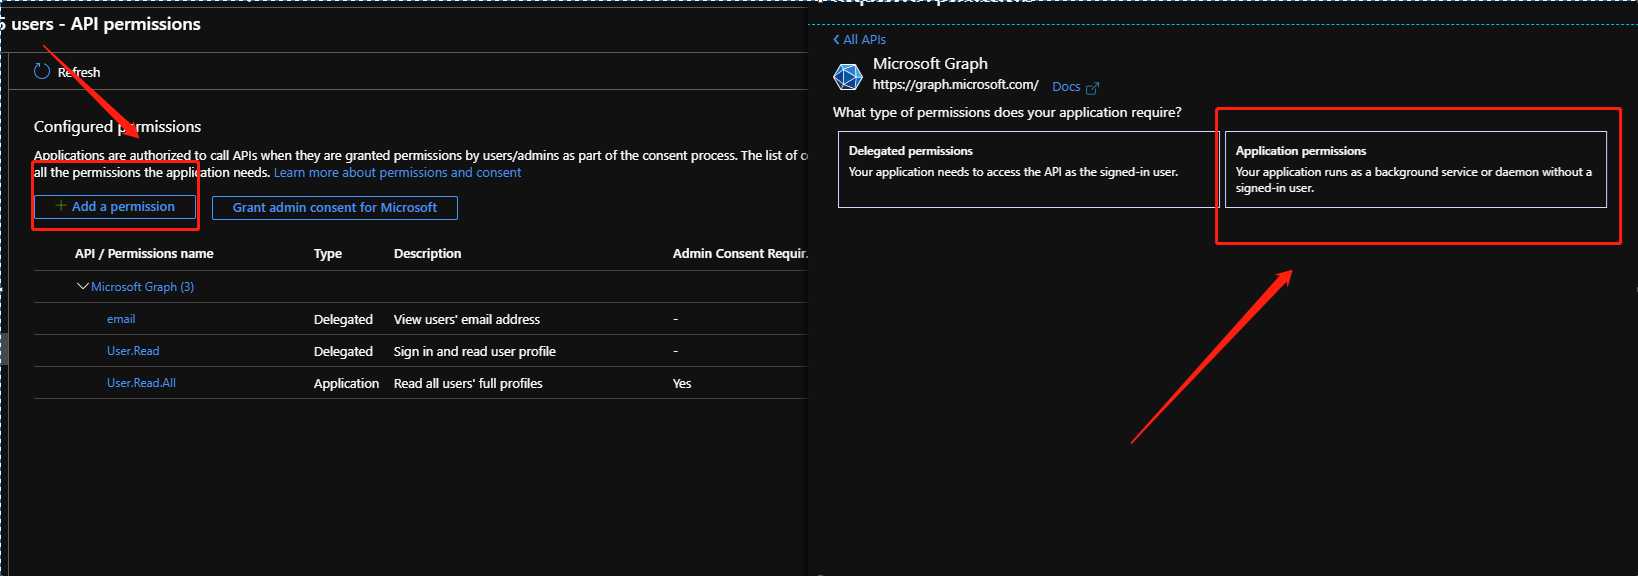Click the 'Yes' admin consent value
The height and width of the screenshot is (576, 1638).
coord(682,384)
